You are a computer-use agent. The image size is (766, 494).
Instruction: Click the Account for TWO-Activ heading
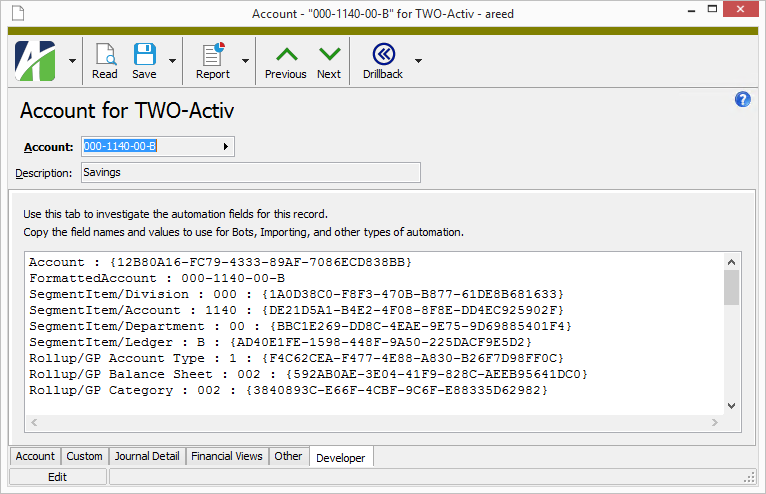[x=127, y=110]
